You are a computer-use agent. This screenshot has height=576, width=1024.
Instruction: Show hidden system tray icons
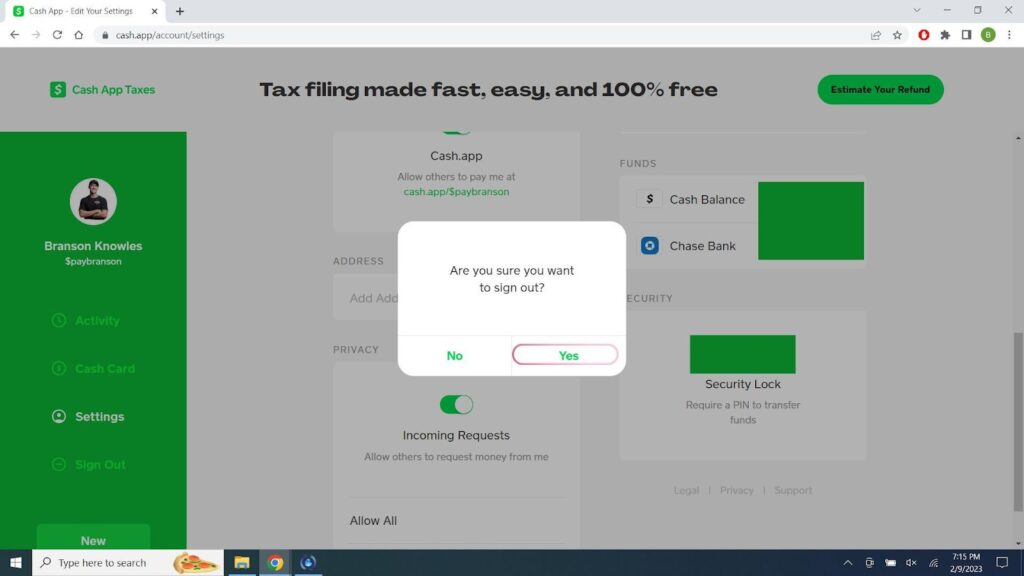(x=848, y=563)
